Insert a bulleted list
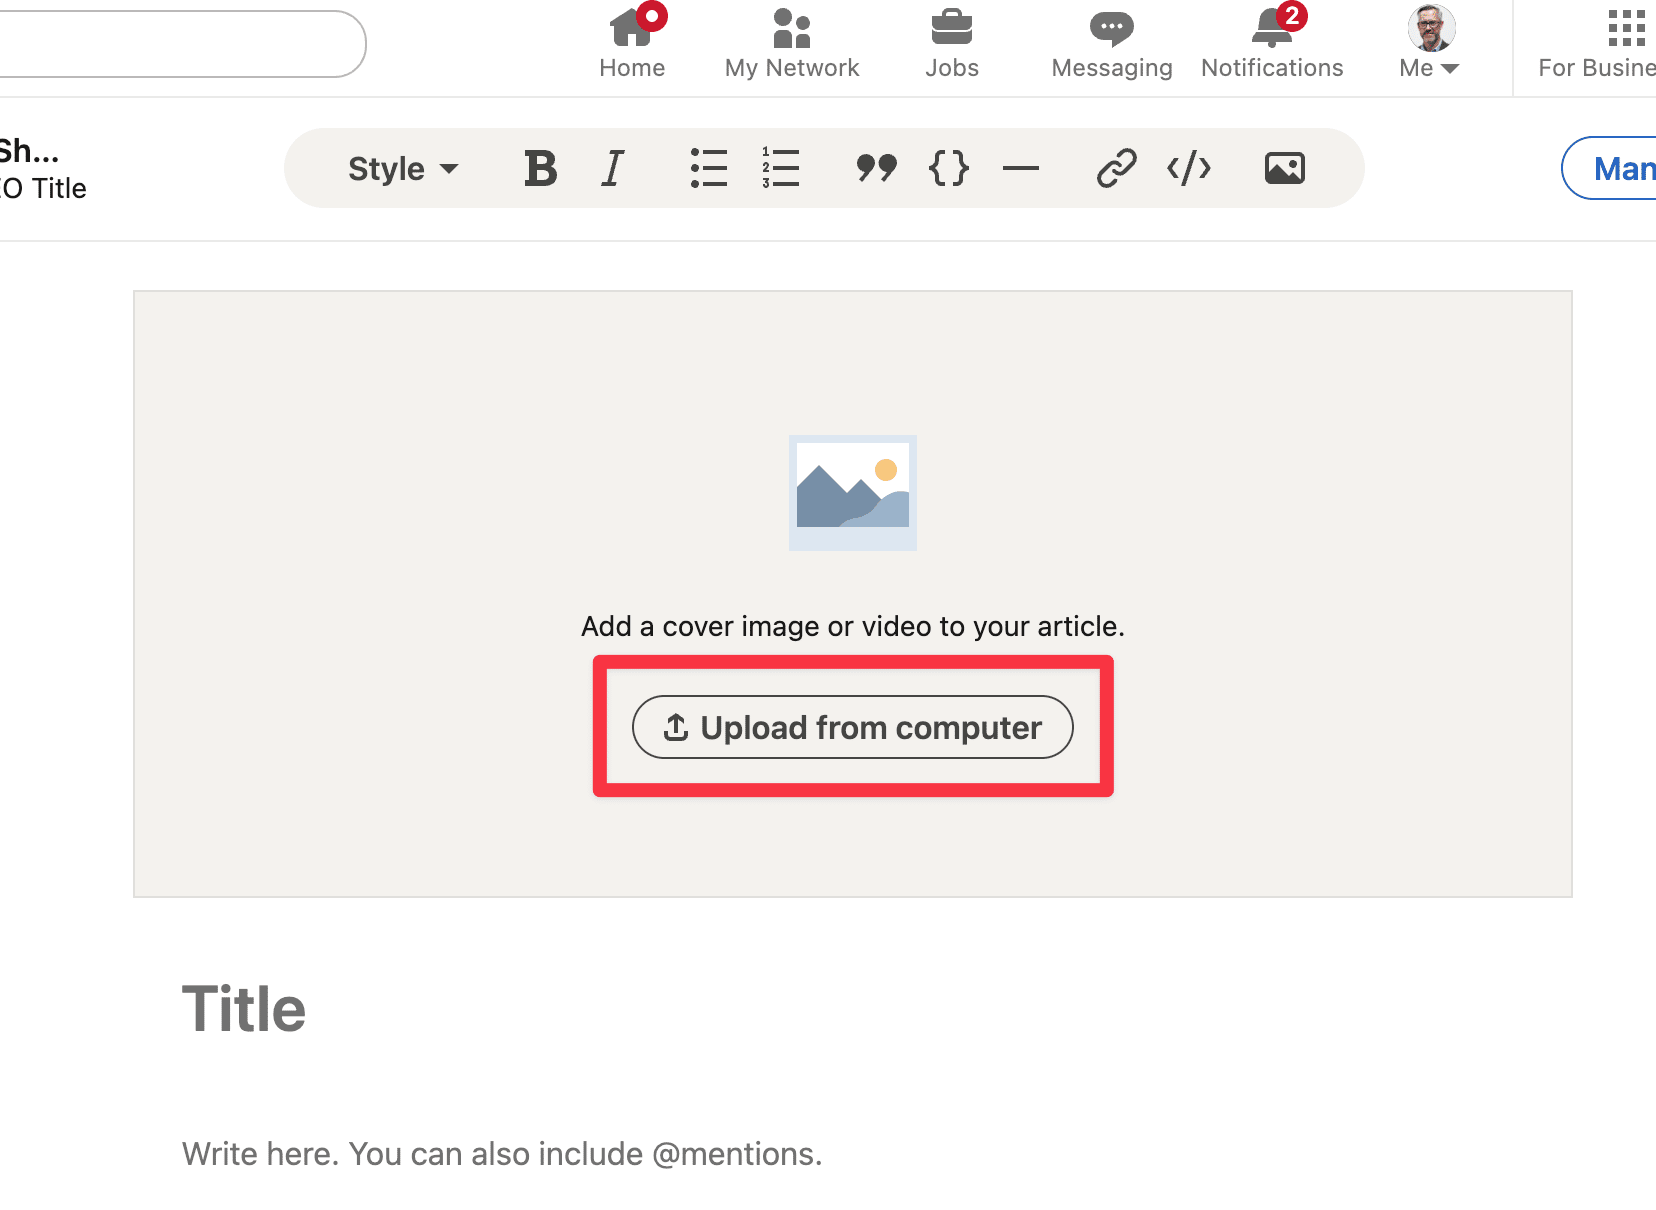 point(708,168)
